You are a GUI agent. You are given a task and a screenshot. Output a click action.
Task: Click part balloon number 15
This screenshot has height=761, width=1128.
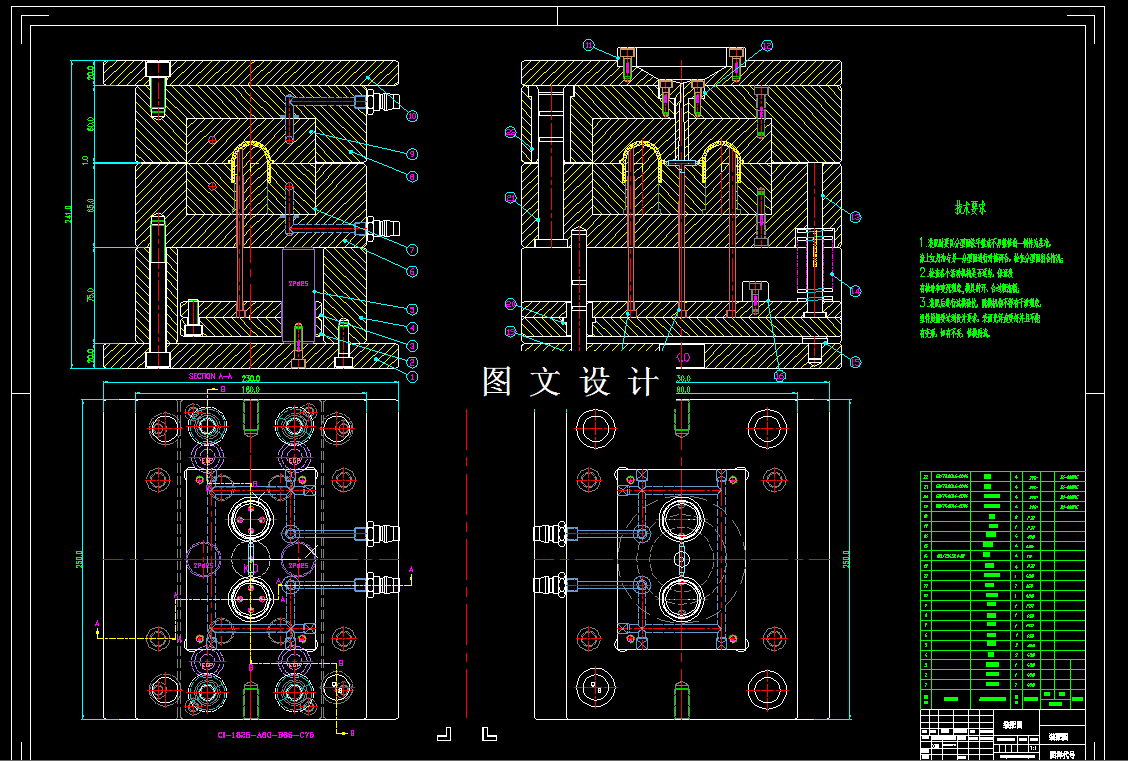(x=855, y=363)
